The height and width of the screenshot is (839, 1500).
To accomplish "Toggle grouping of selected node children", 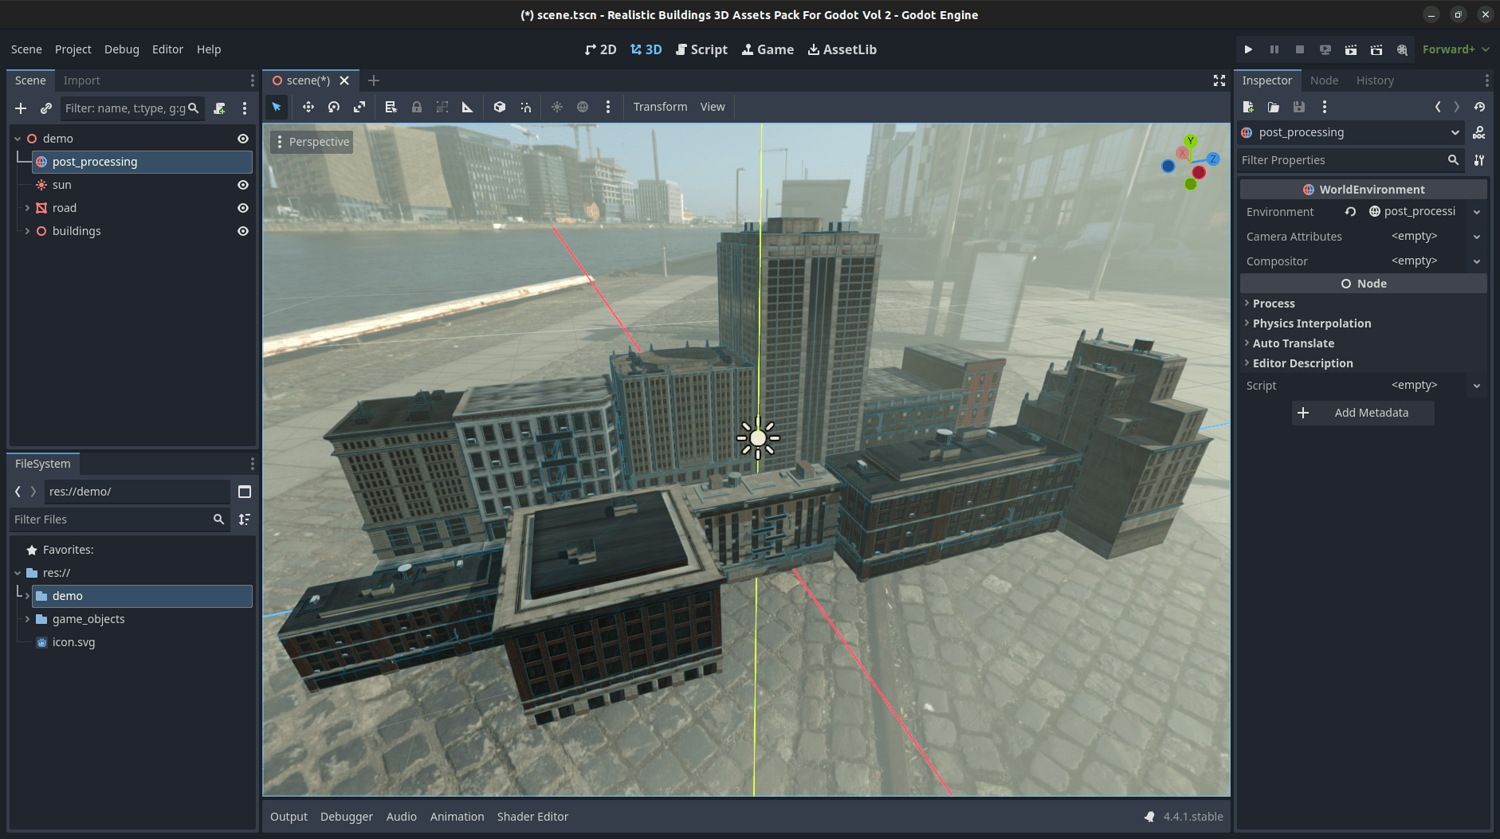I will click(442, 107).
